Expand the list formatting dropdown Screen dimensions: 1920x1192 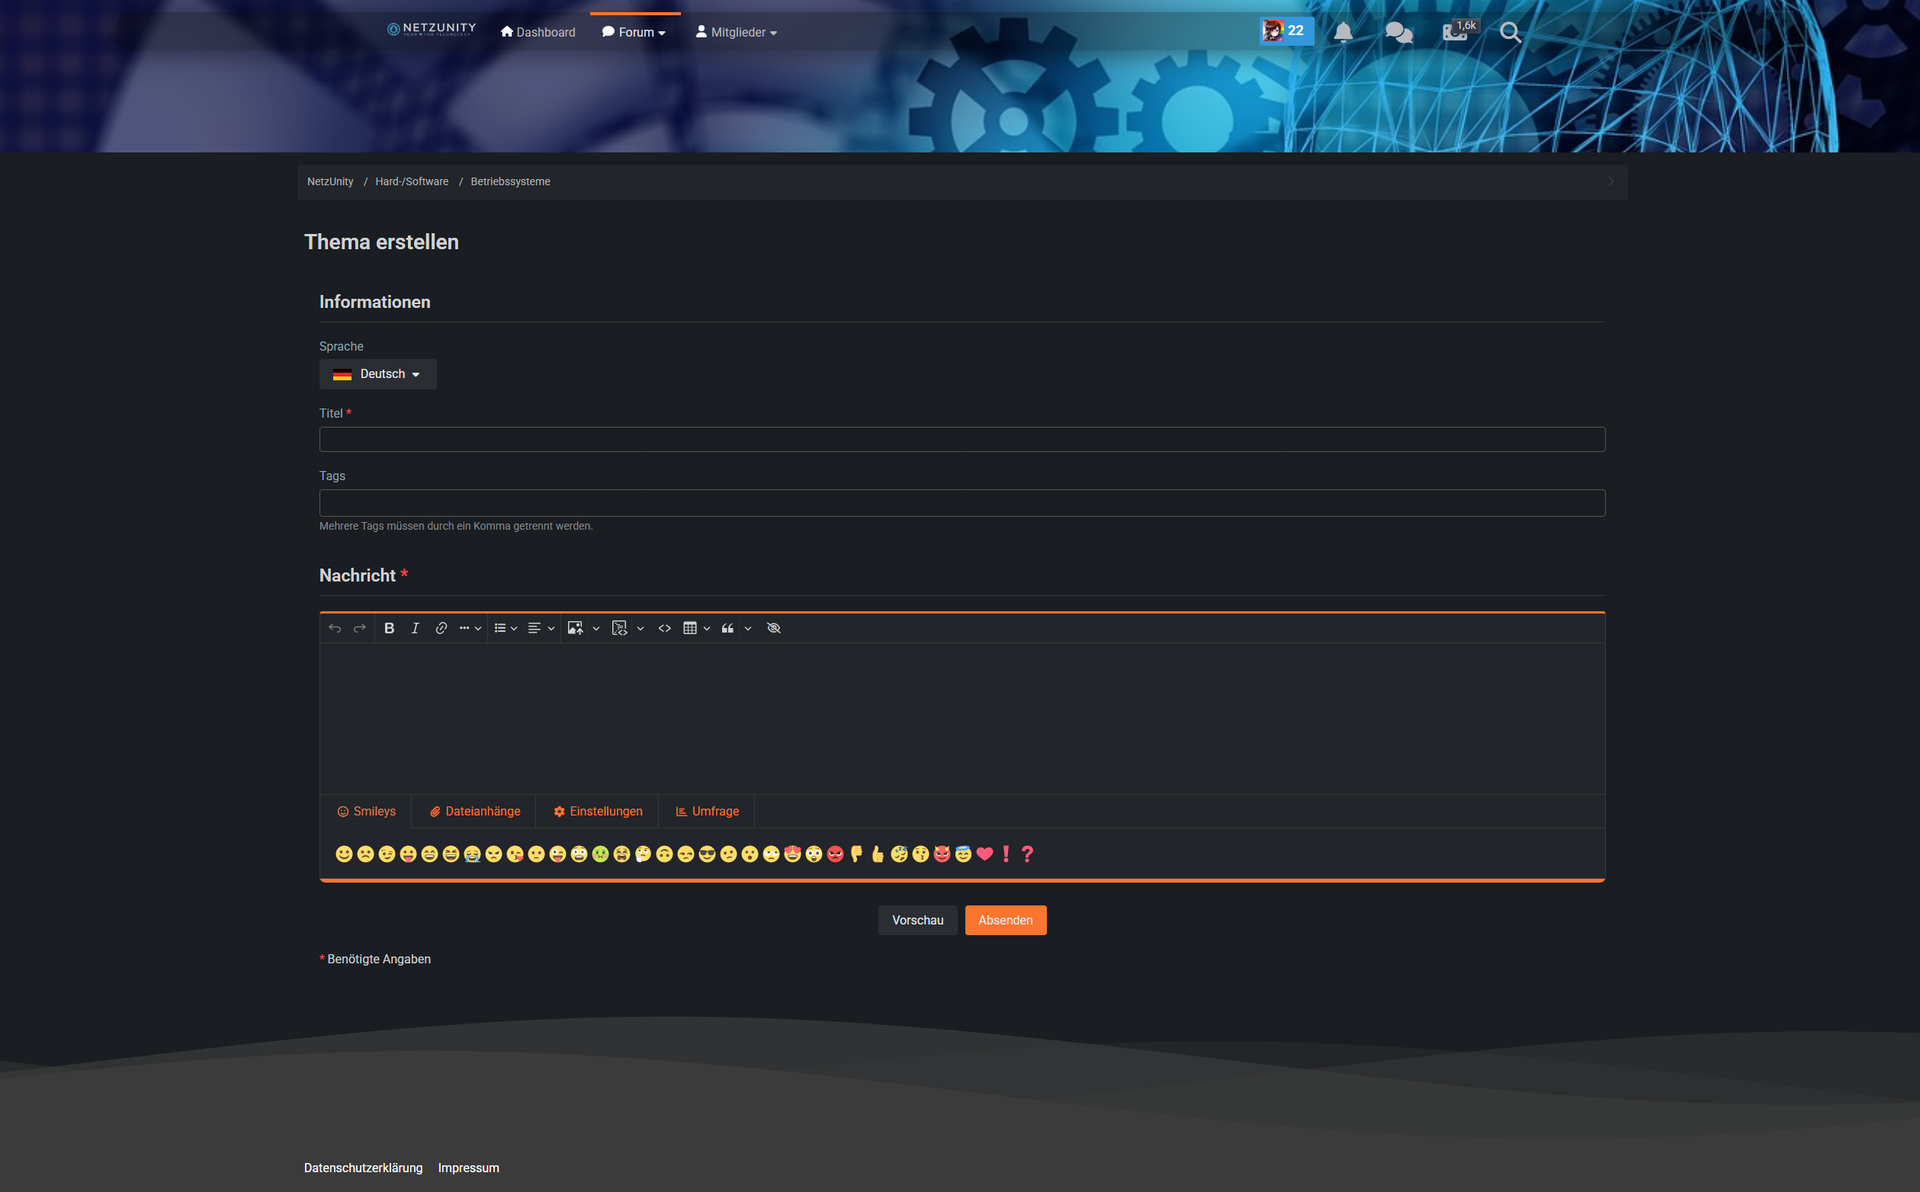click(505, 628)
